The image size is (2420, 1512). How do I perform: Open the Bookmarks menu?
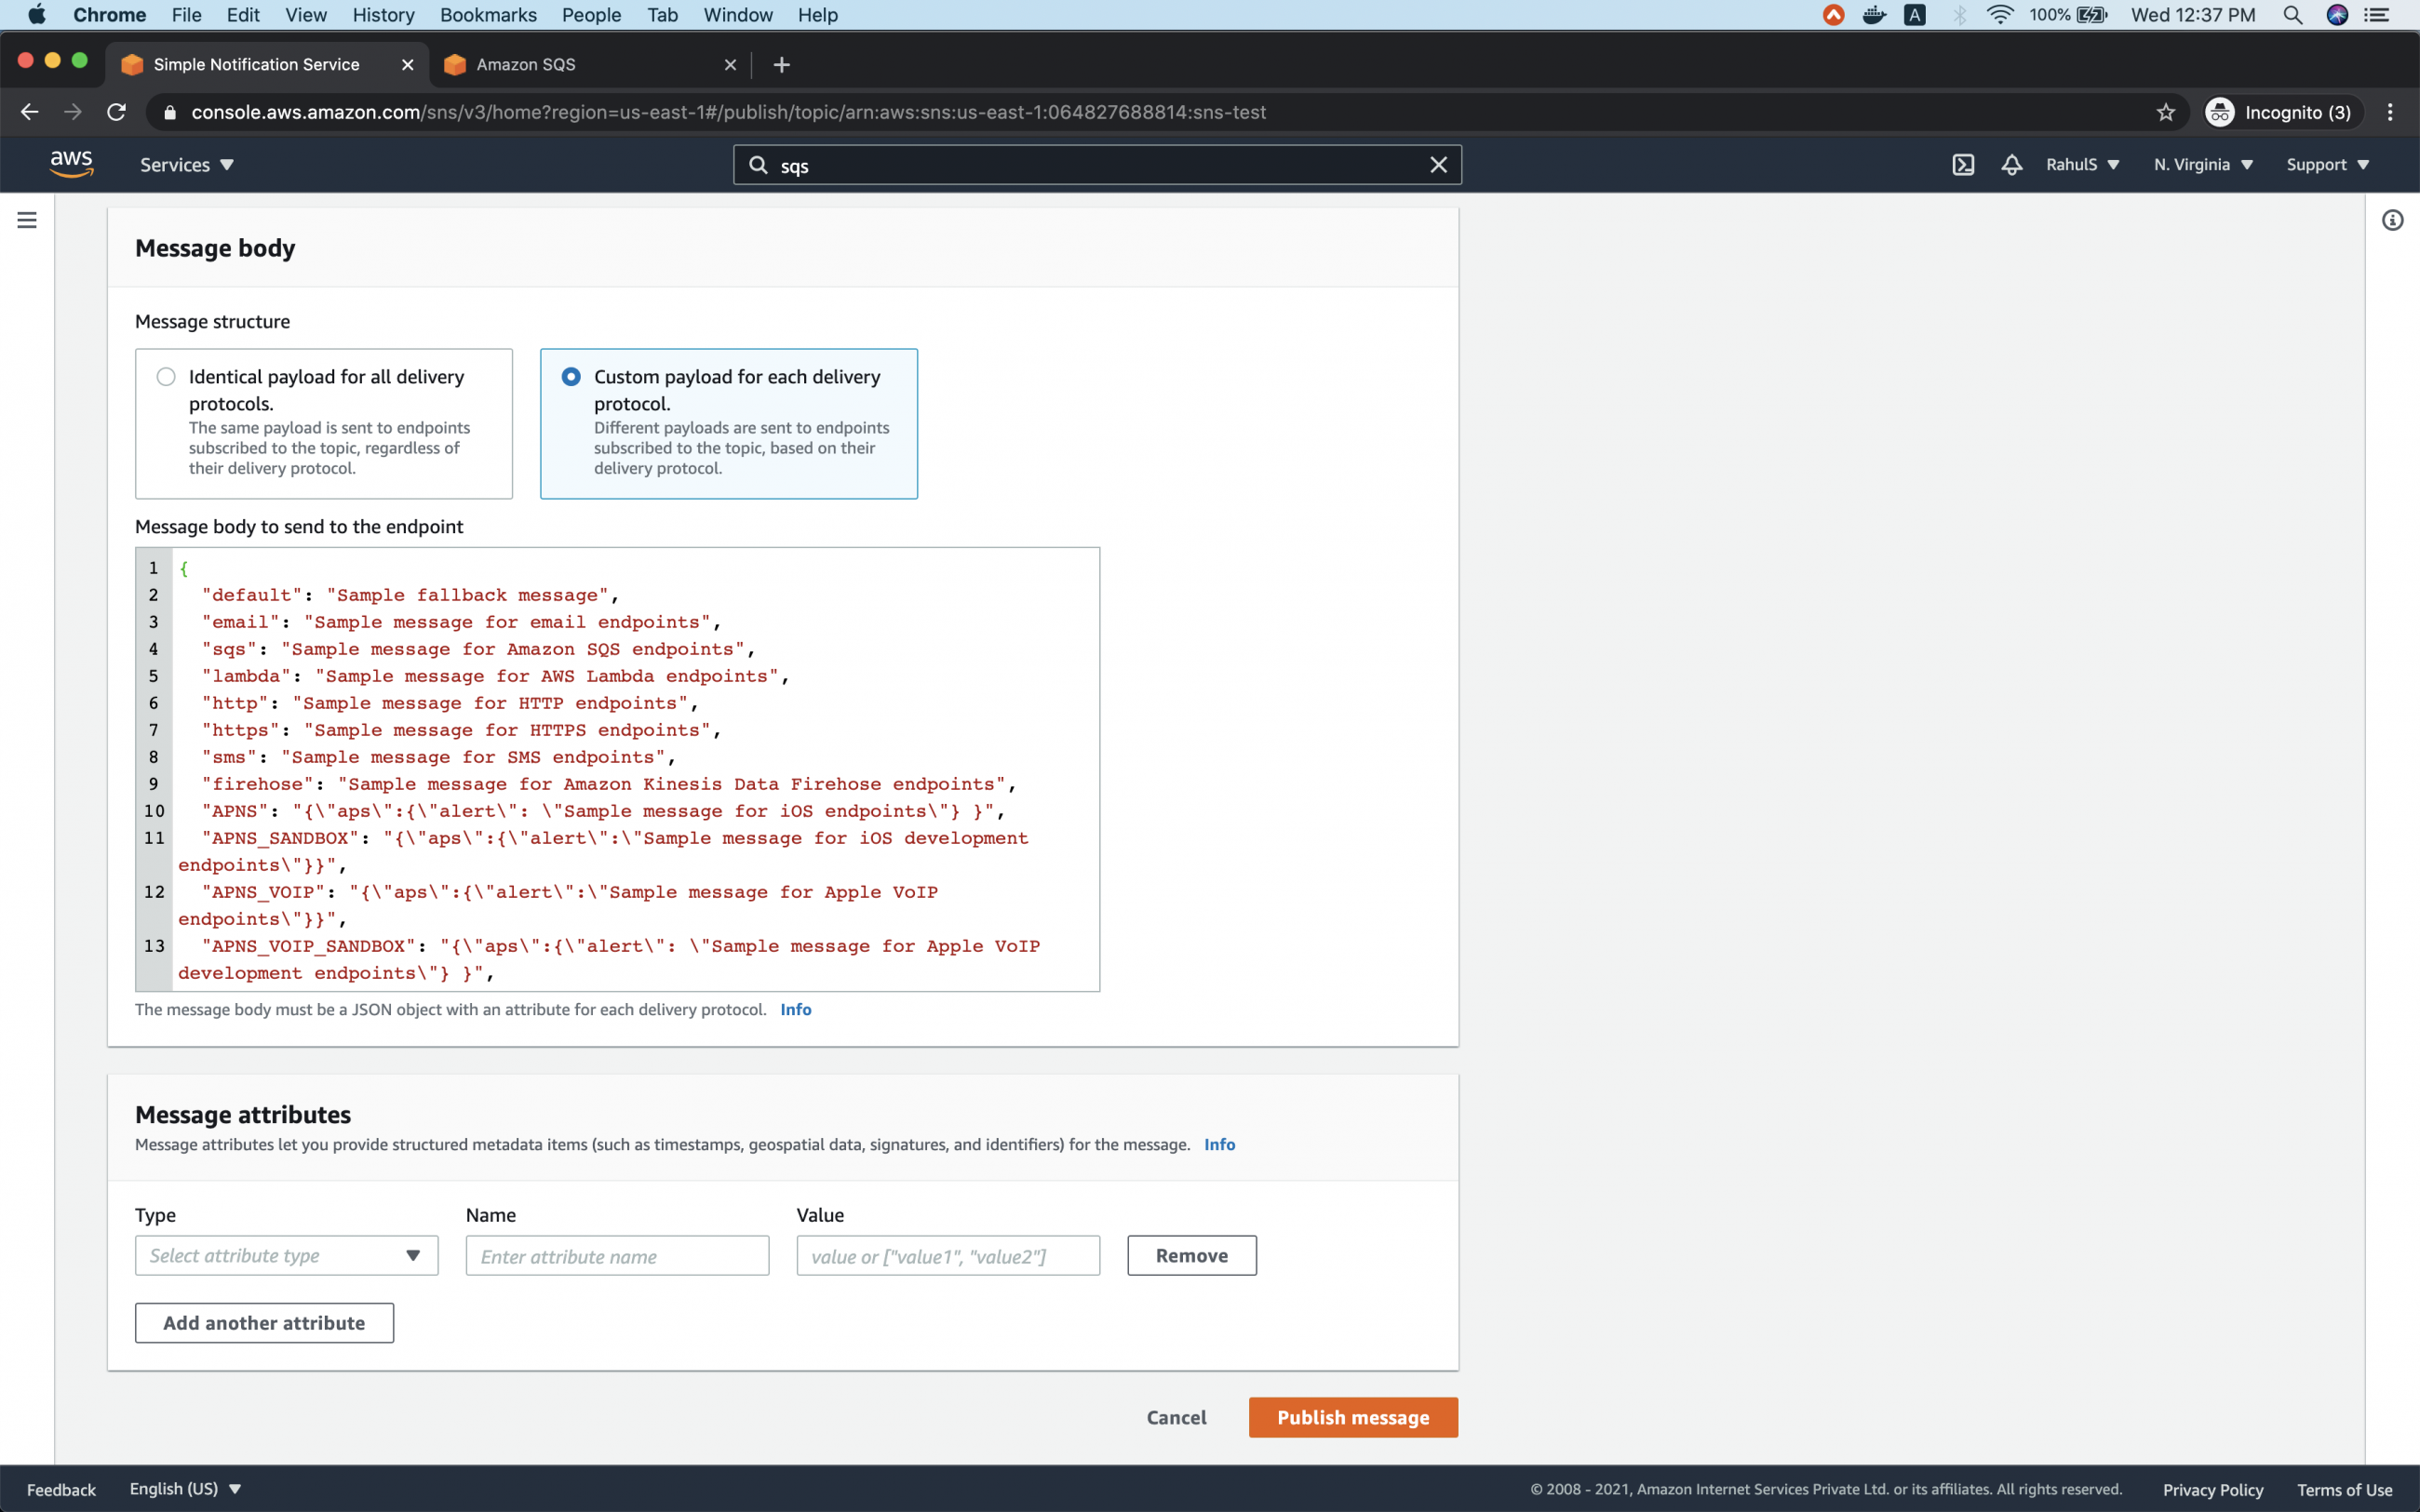click(488, 15)
